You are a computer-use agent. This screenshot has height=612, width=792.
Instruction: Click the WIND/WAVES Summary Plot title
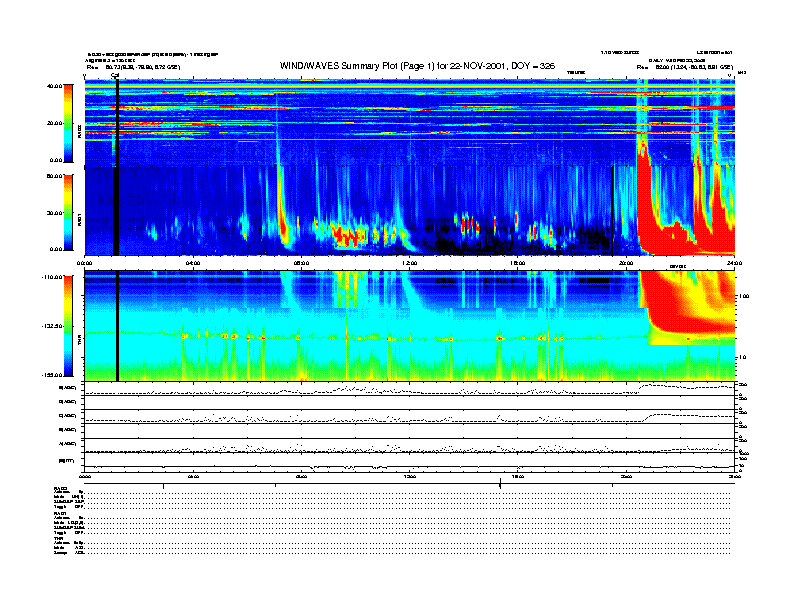417,66
